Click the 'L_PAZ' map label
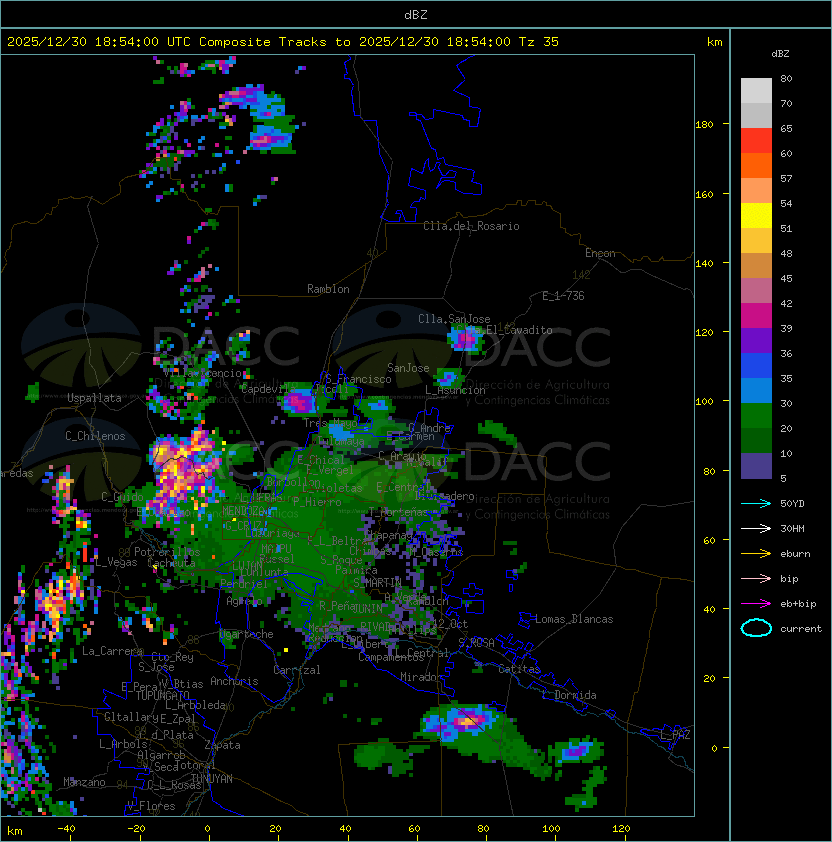The height and width of the screenshot is (842, 832). tap(675, 735)
